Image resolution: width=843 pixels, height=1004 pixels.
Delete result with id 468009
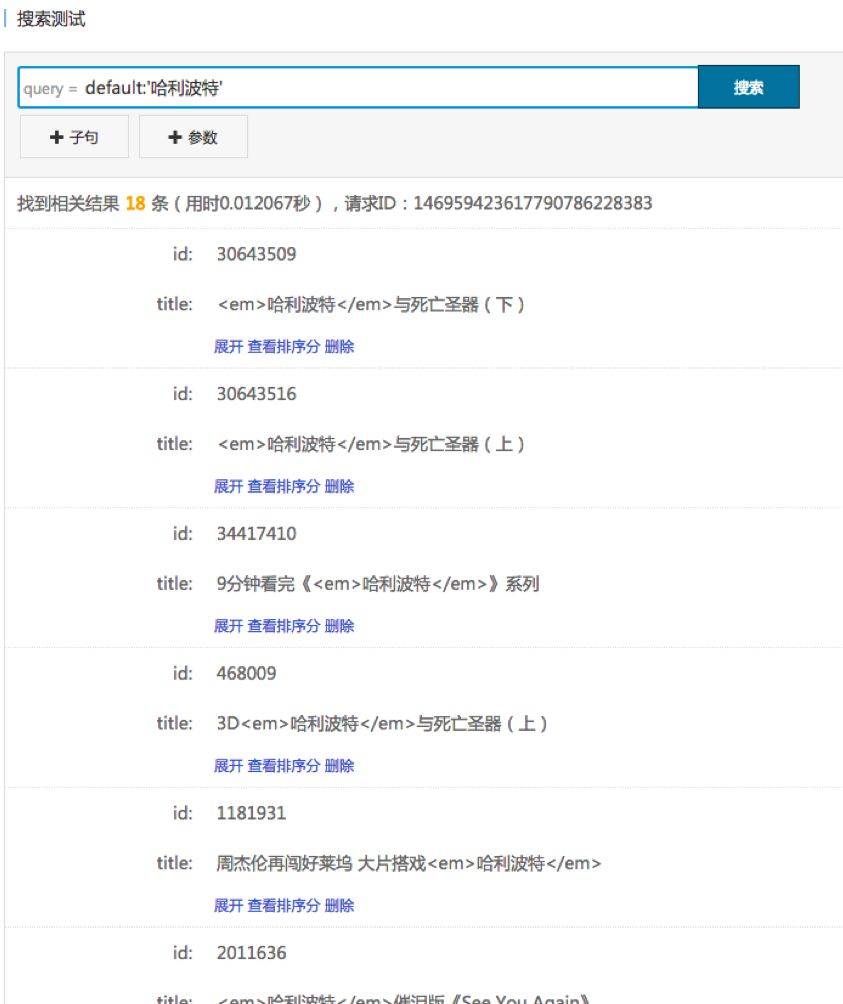[x=339, y=766]
